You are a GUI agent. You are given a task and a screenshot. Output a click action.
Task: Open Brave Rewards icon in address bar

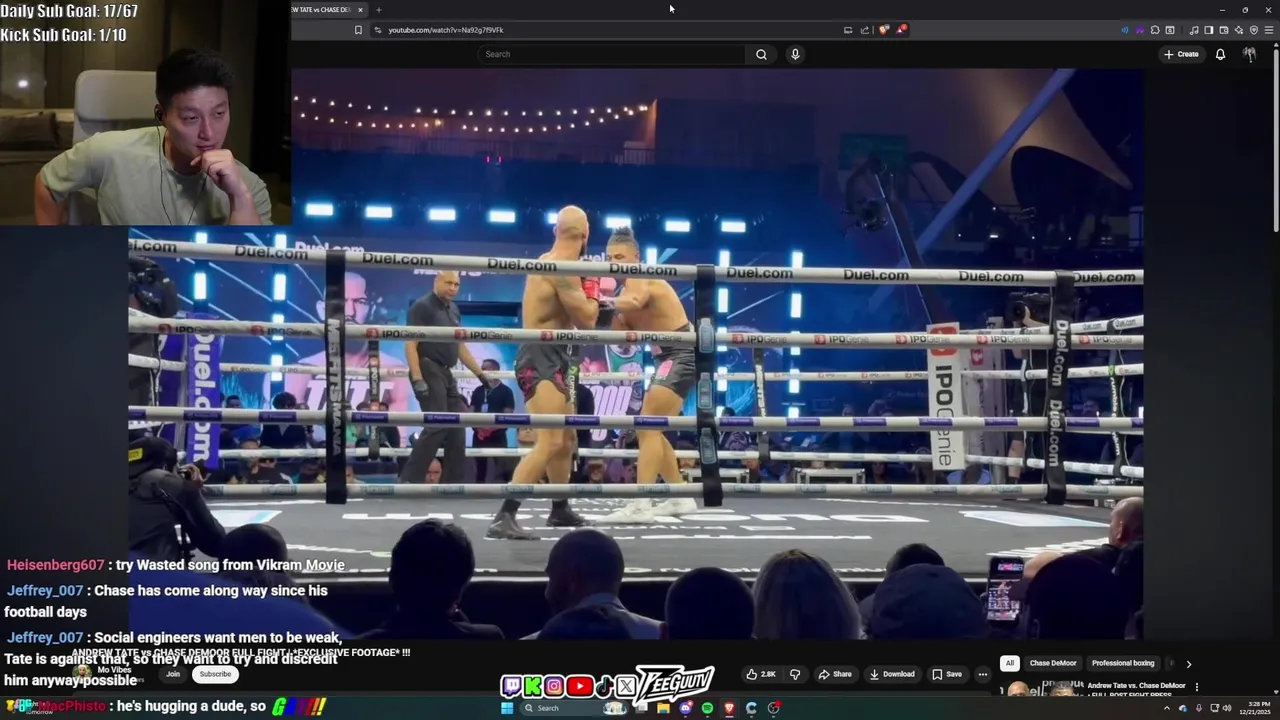pos(901,29)
